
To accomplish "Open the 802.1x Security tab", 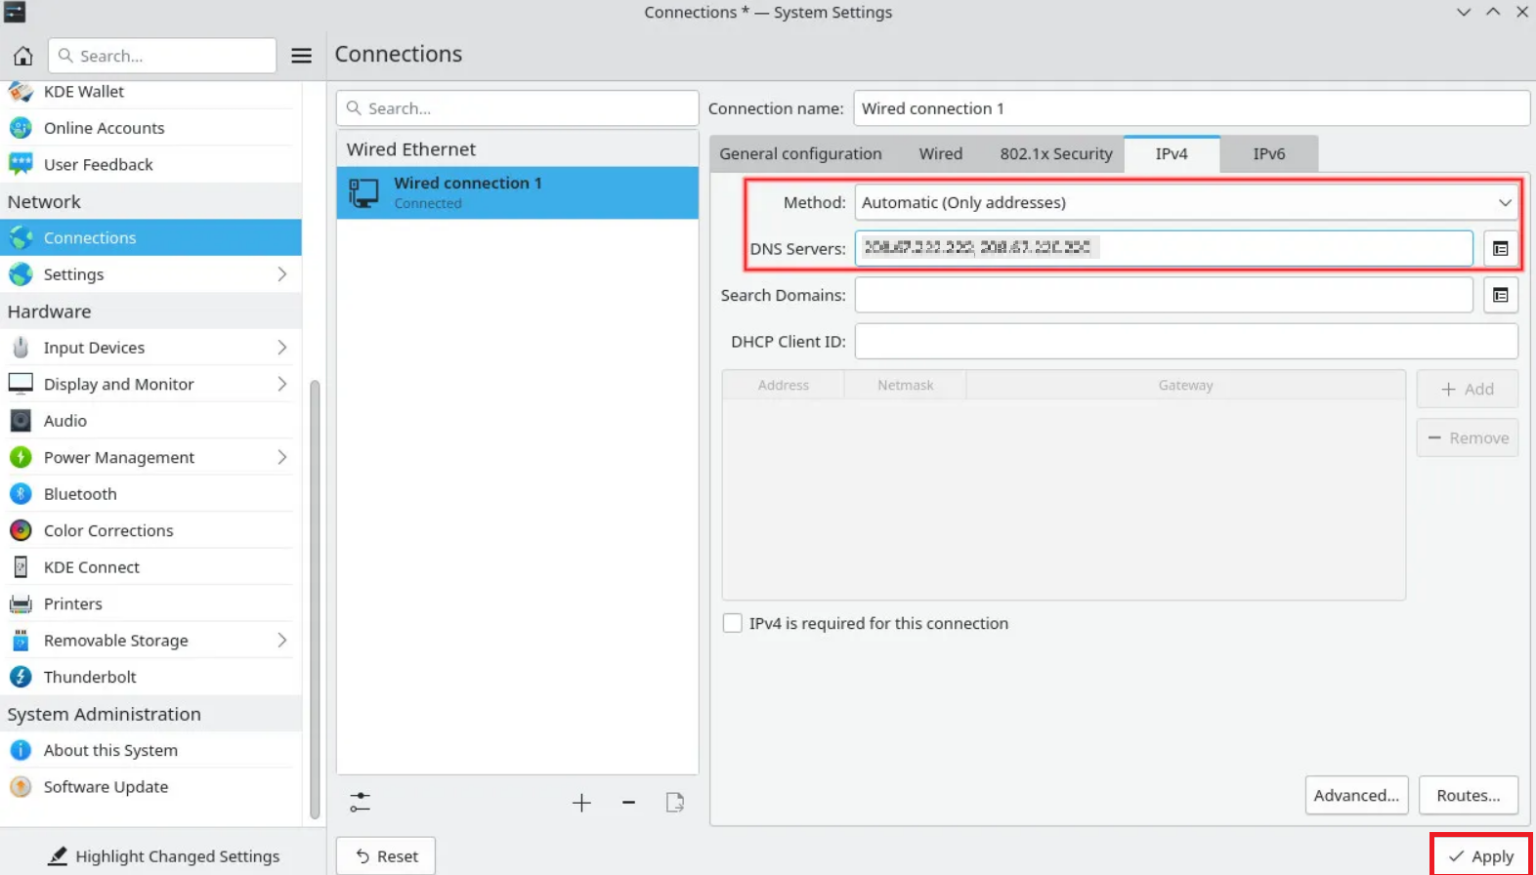I will 1055,153.
